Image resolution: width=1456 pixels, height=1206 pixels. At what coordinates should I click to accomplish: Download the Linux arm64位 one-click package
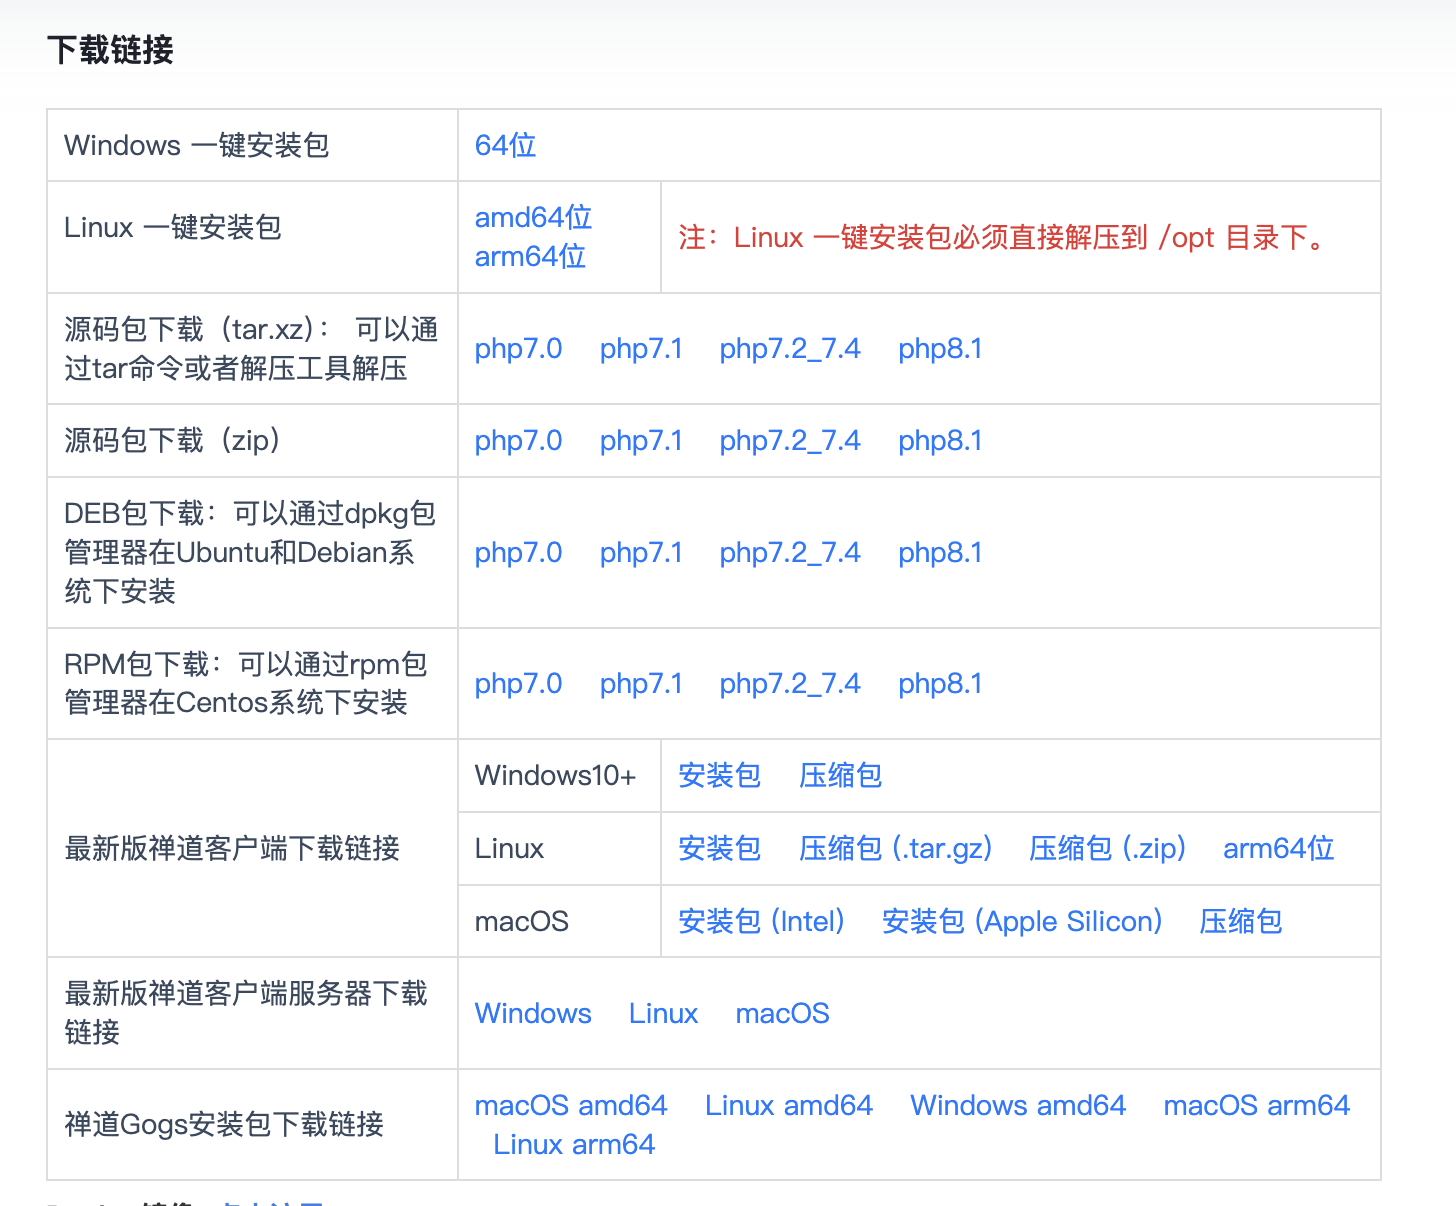point(530,256)
